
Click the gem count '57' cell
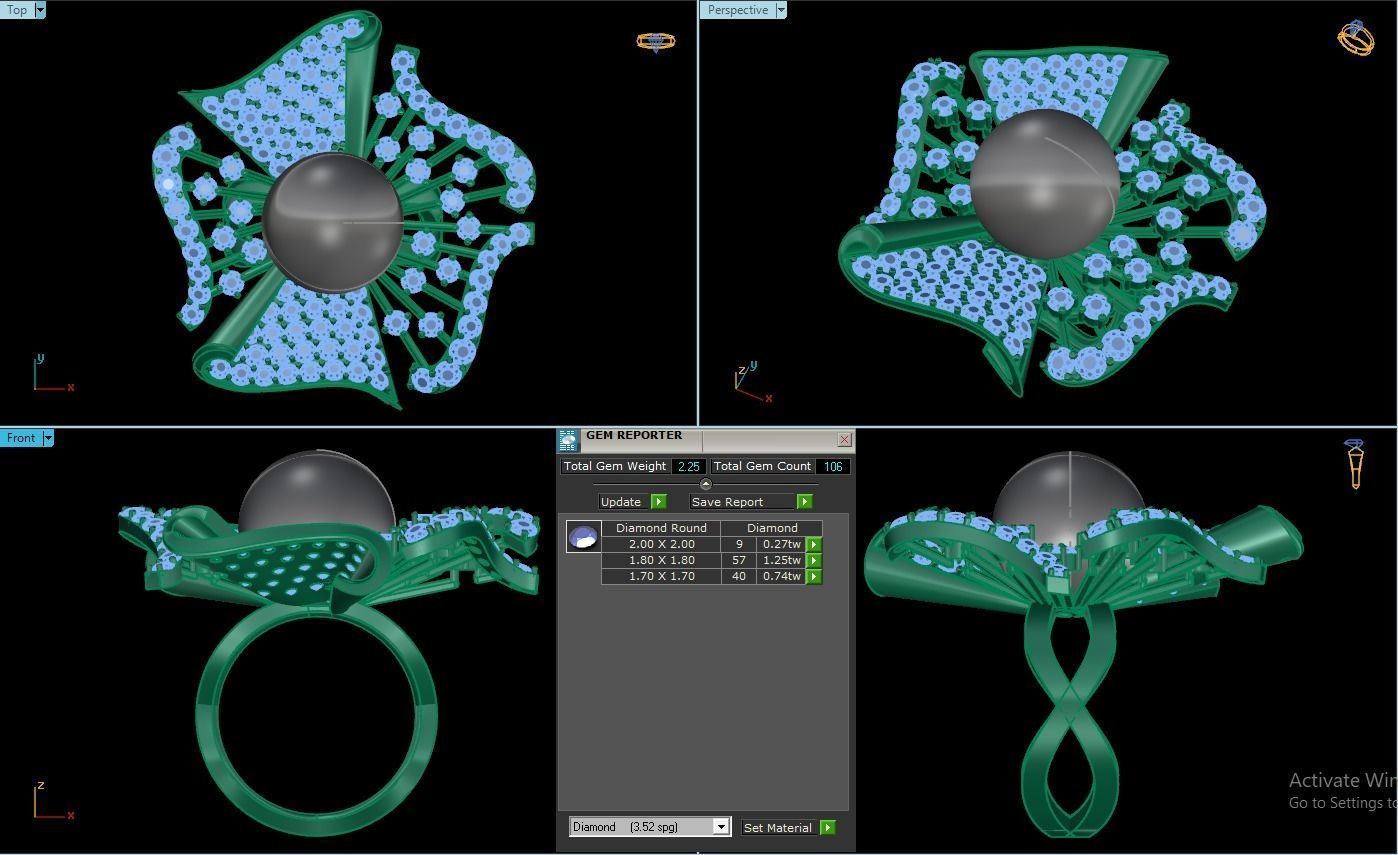tap(739, 560)
